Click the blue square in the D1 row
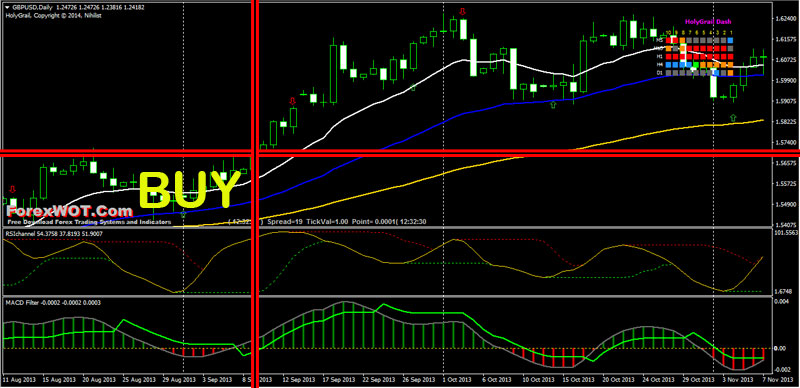 click(x=716, y=73)
